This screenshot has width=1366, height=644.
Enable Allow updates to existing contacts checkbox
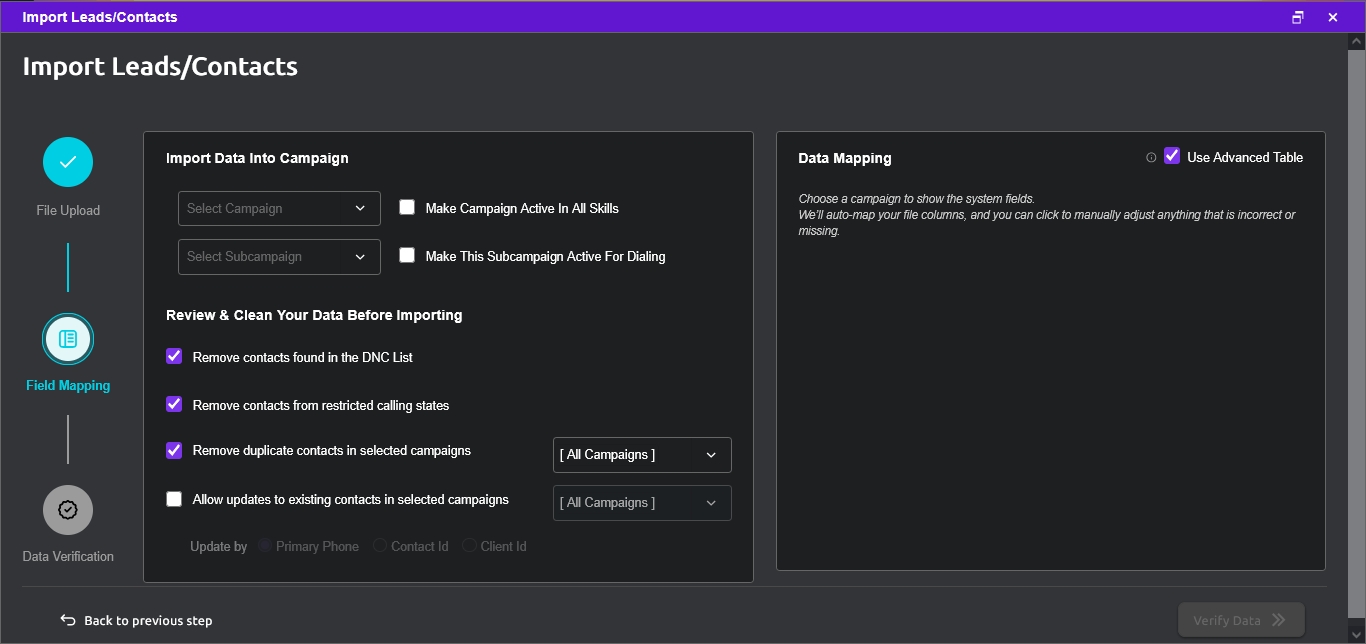point(174,499)
